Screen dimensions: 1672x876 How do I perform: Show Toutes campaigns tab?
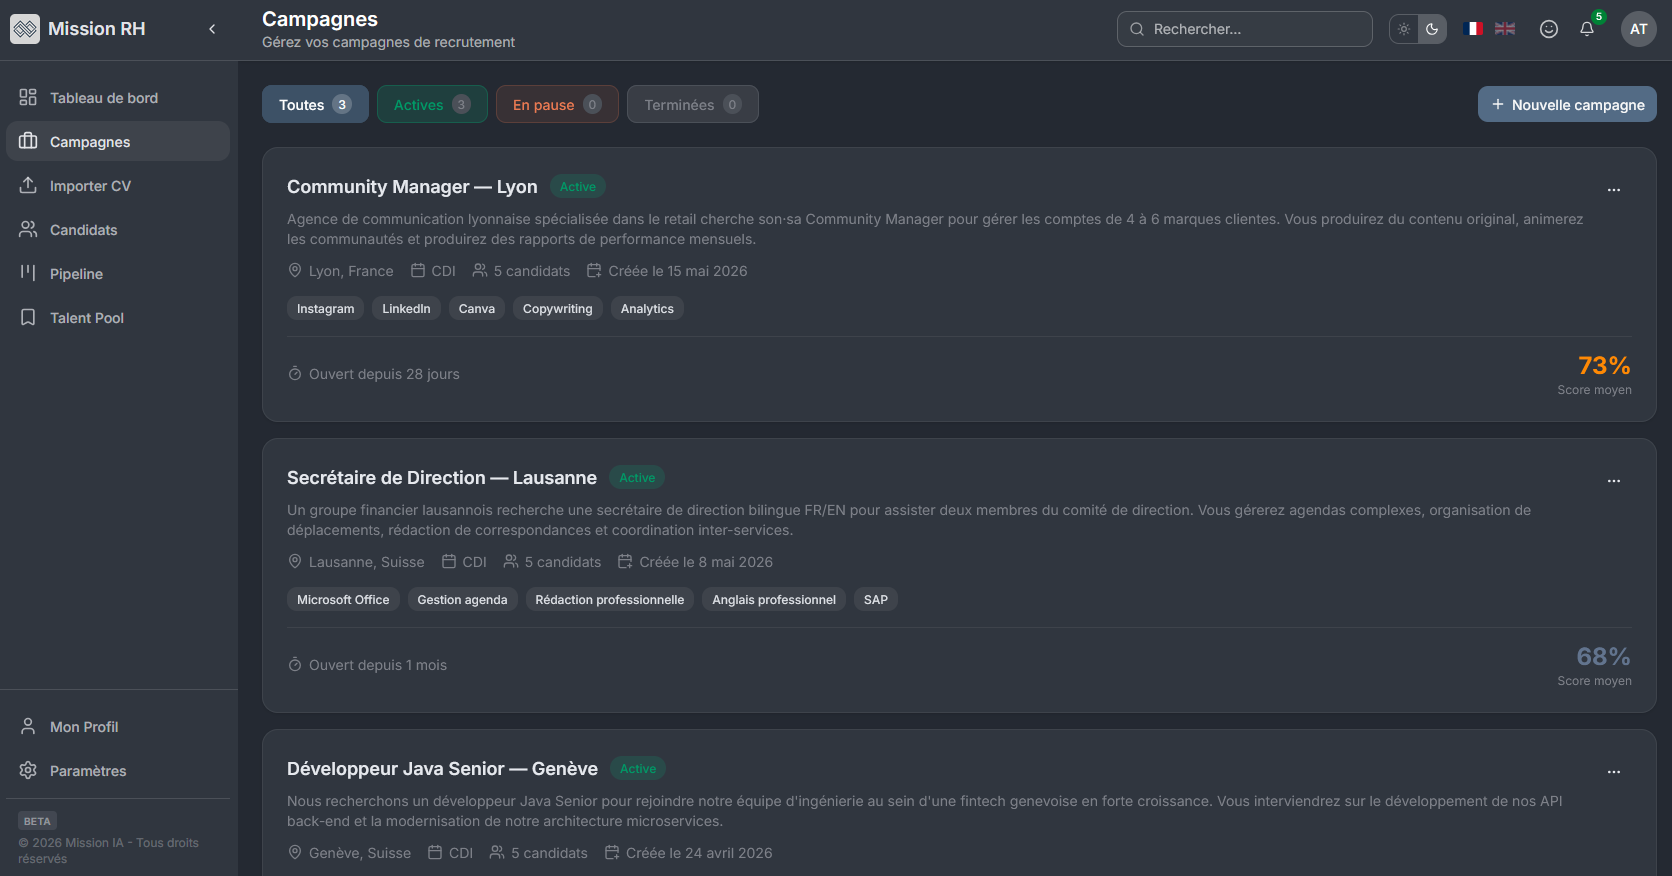point(315,104)
